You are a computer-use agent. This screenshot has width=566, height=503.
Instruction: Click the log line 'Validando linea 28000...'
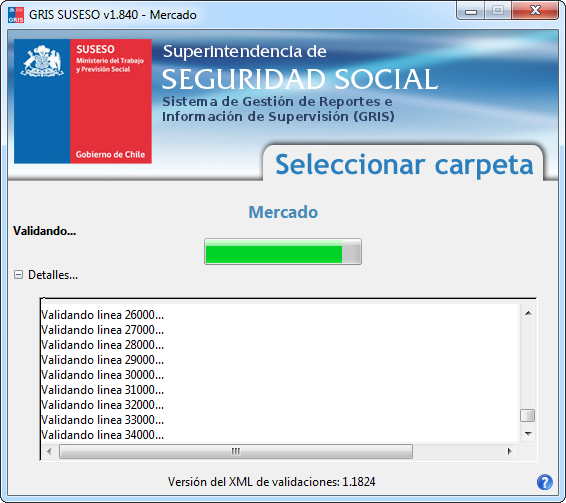point(103,345)
